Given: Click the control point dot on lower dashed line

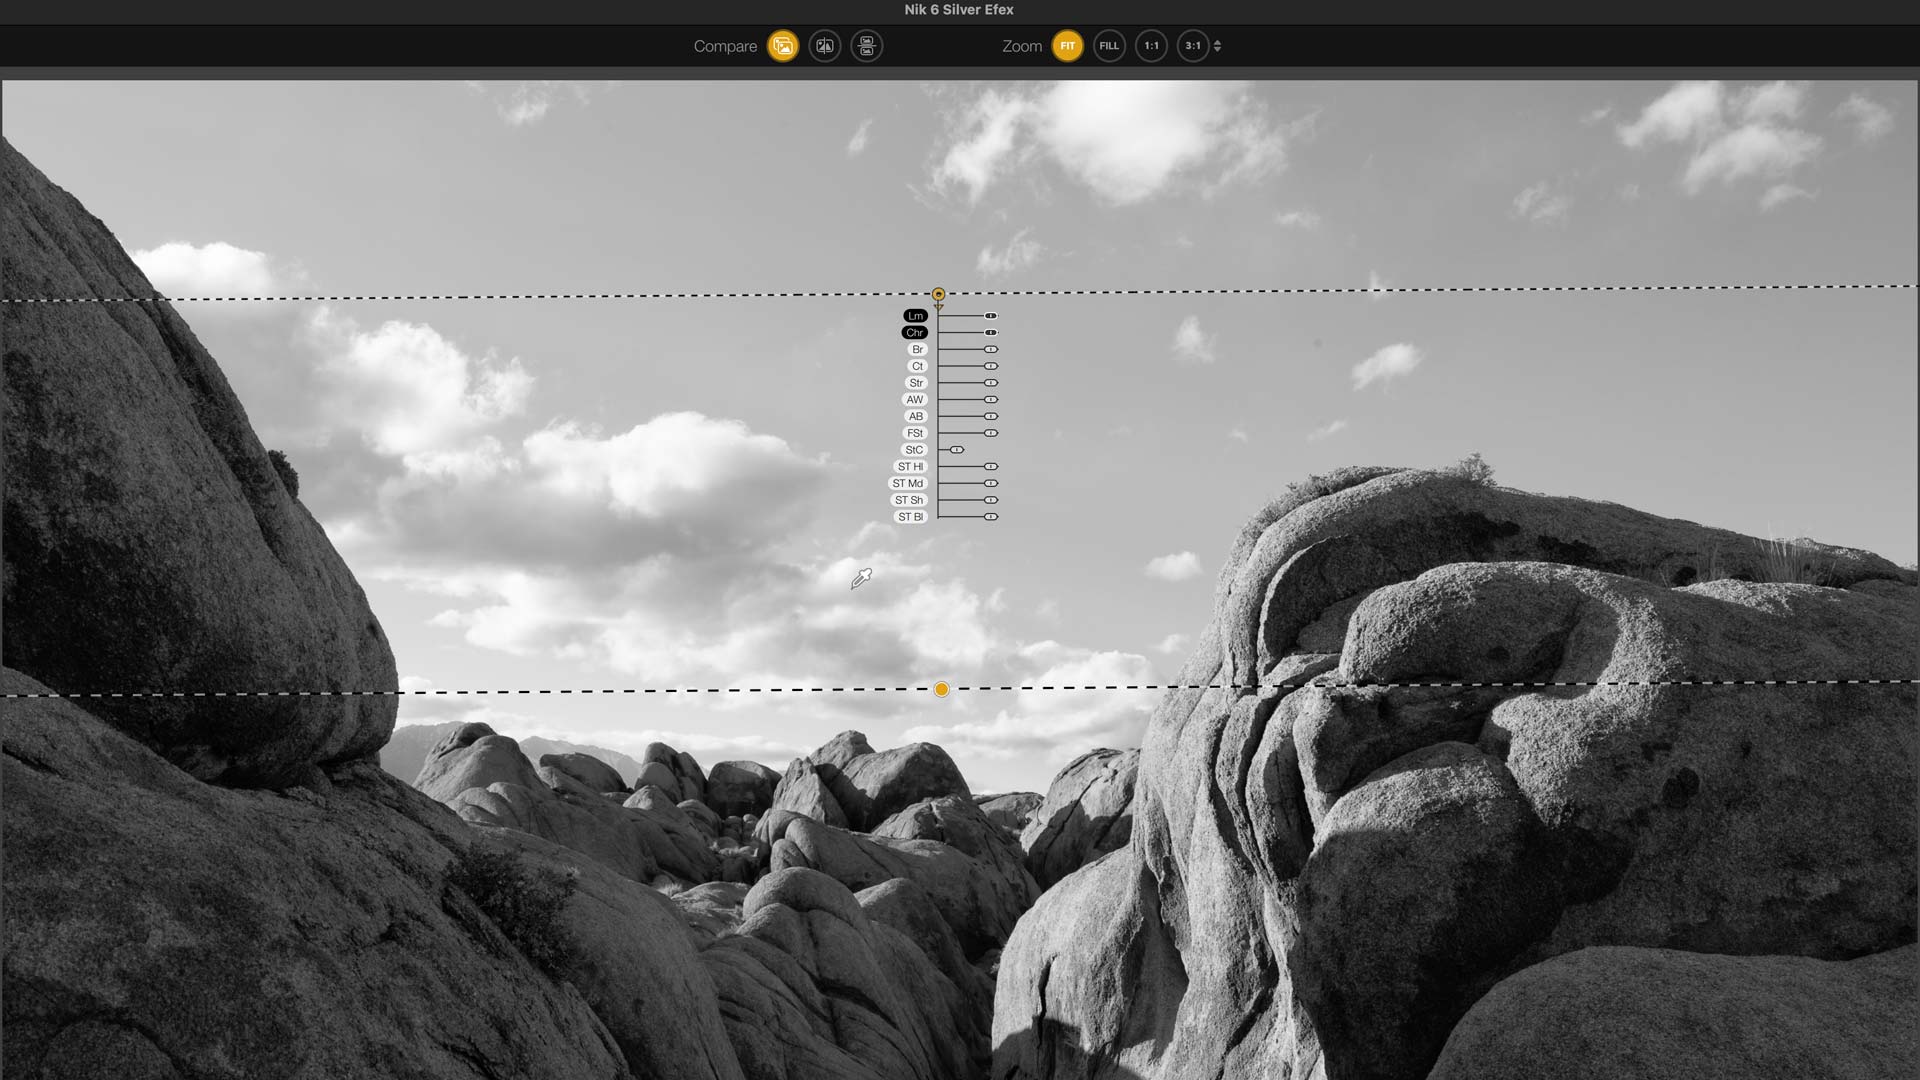Looking at the screenshot, I should click(941, 689).
